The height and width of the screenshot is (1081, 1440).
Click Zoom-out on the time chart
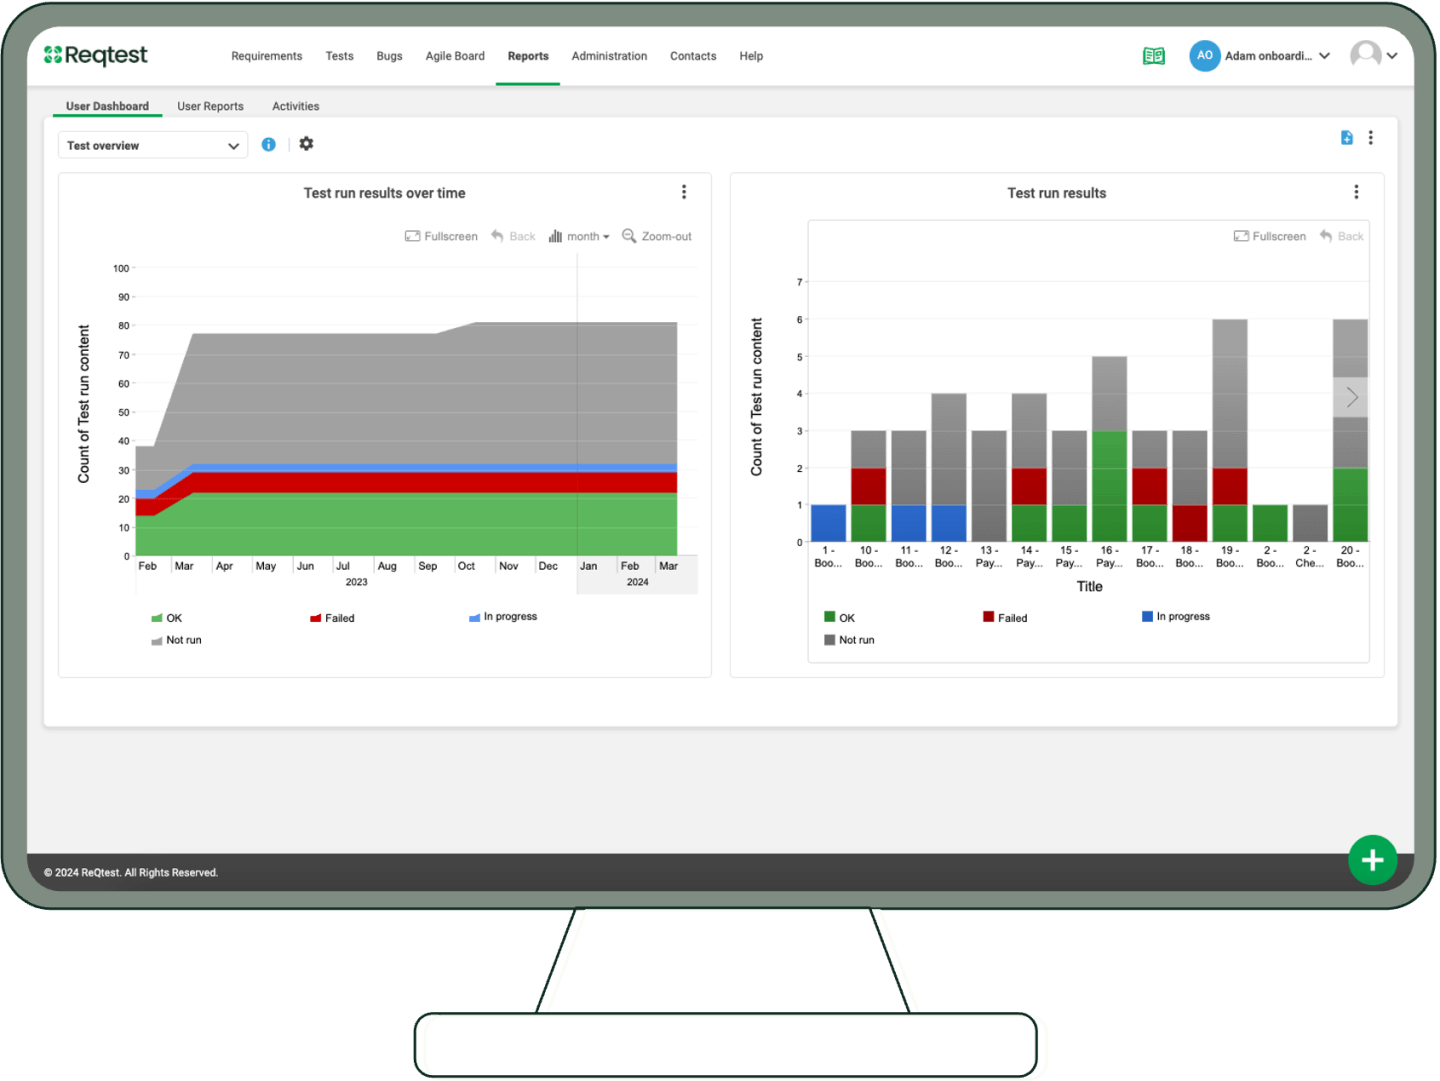click(657, 236)
